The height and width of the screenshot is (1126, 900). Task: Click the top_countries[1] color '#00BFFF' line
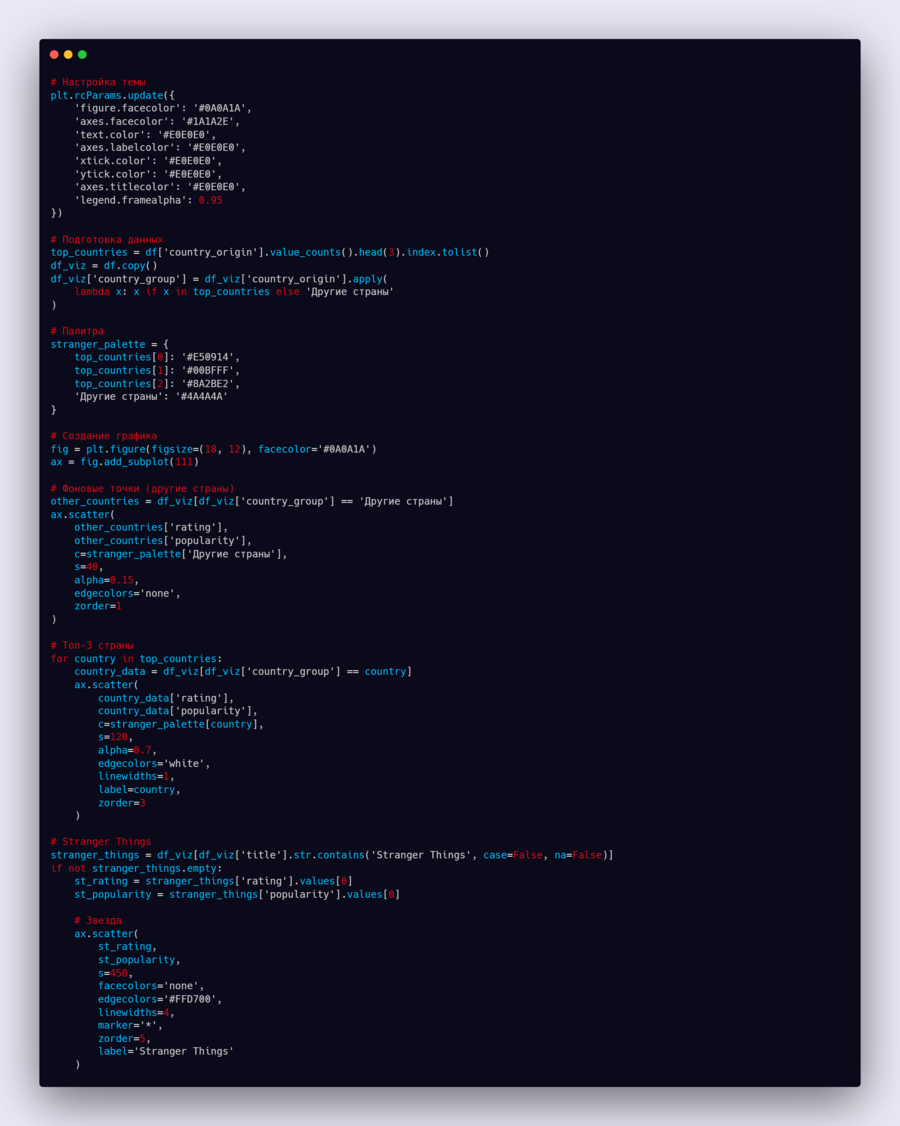(157, 371)
